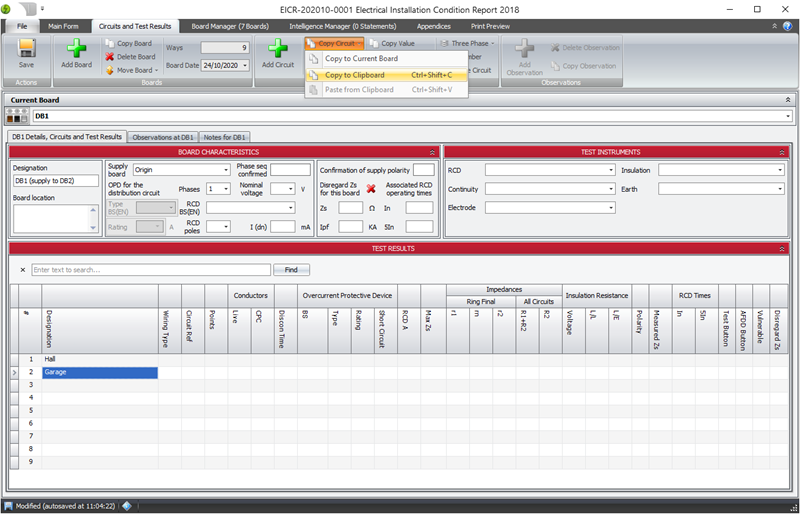800x514 pixels.
Task: Open the Nominal voltage dropdown
Action: 291,189
